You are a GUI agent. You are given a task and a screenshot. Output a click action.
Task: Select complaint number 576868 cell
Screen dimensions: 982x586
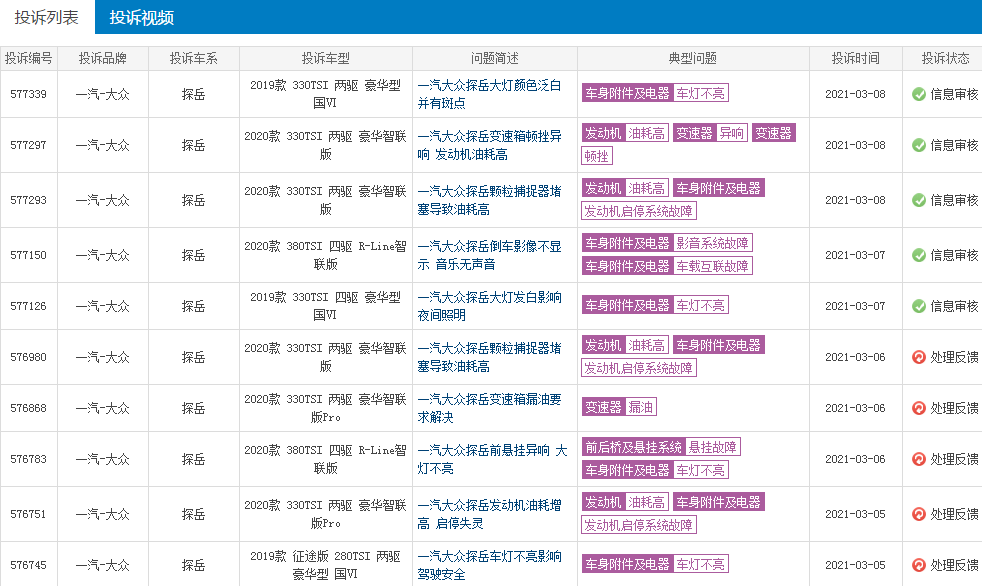[x=28, y=408]
